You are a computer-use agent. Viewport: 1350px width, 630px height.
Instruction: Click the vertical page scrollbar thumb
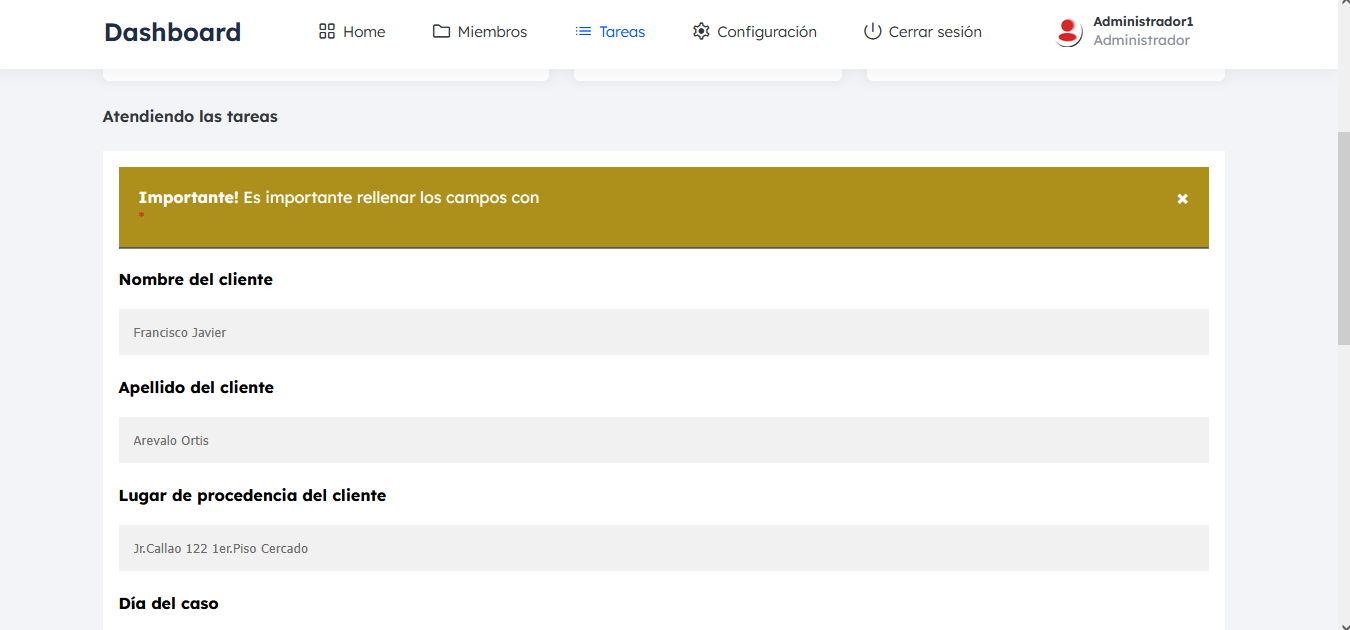[x=1343, y=238]
